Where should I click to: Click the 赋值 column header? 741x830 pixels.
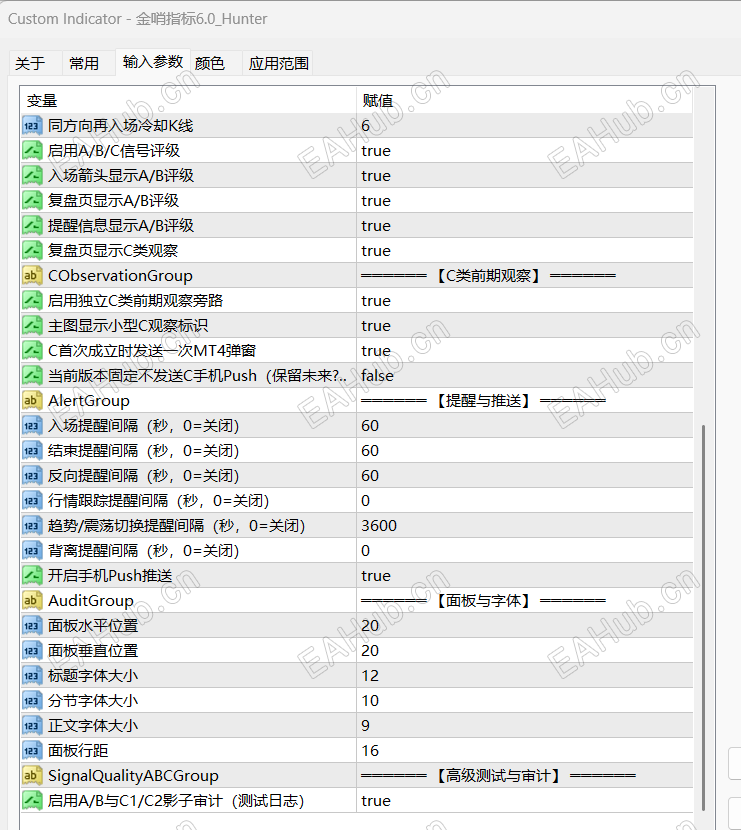tap(525, 101)
